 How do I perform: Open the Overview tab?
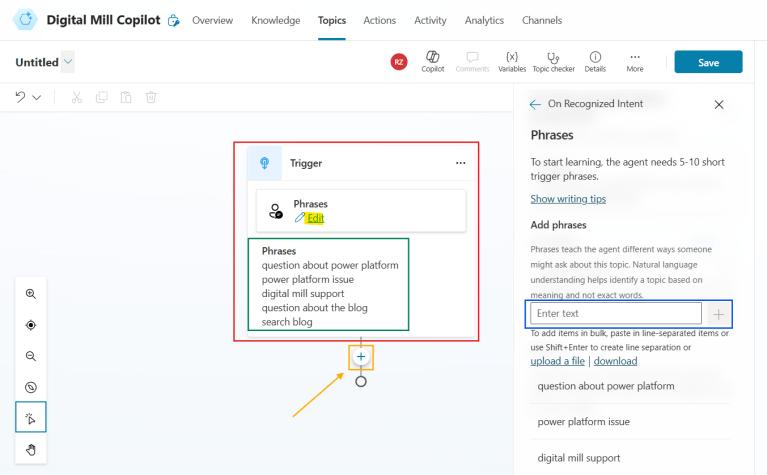(x=212, y=21)
